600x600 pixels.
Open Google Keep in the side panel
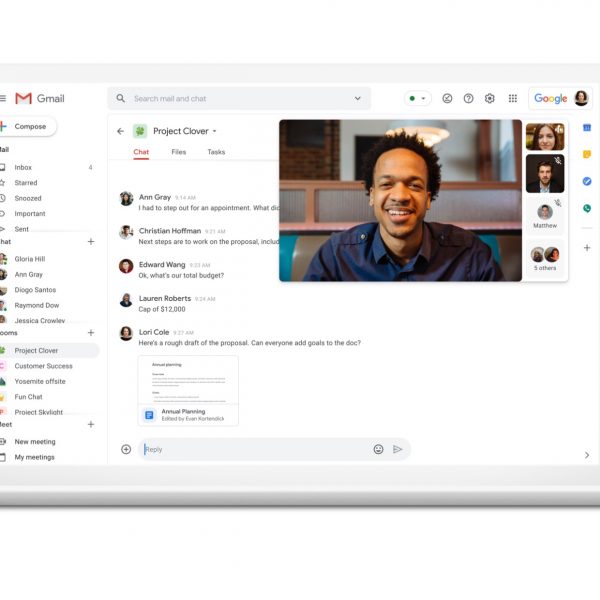point(587,155)
